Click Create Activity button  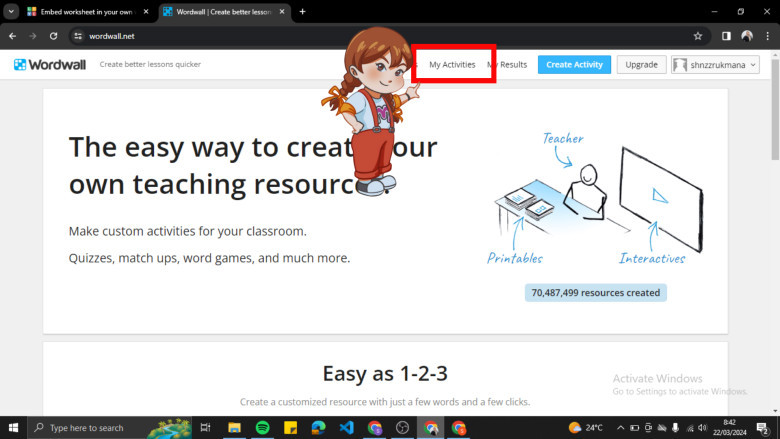(x=574, y=65)
